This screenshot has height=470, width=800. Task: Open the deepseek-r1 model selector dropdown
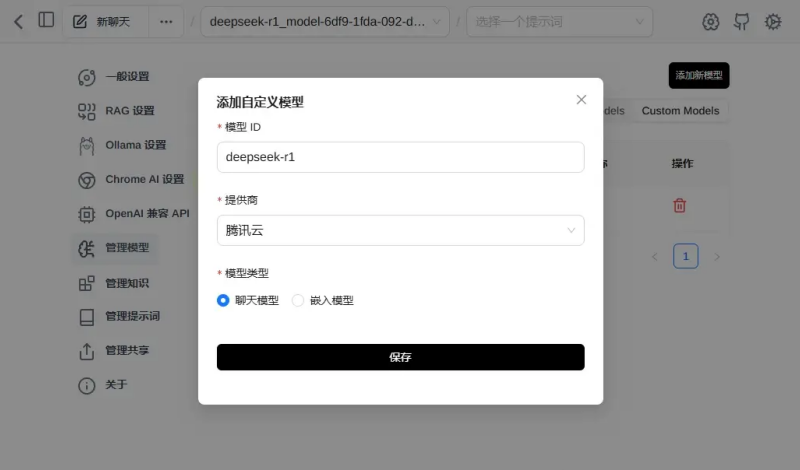click(325, 21)
